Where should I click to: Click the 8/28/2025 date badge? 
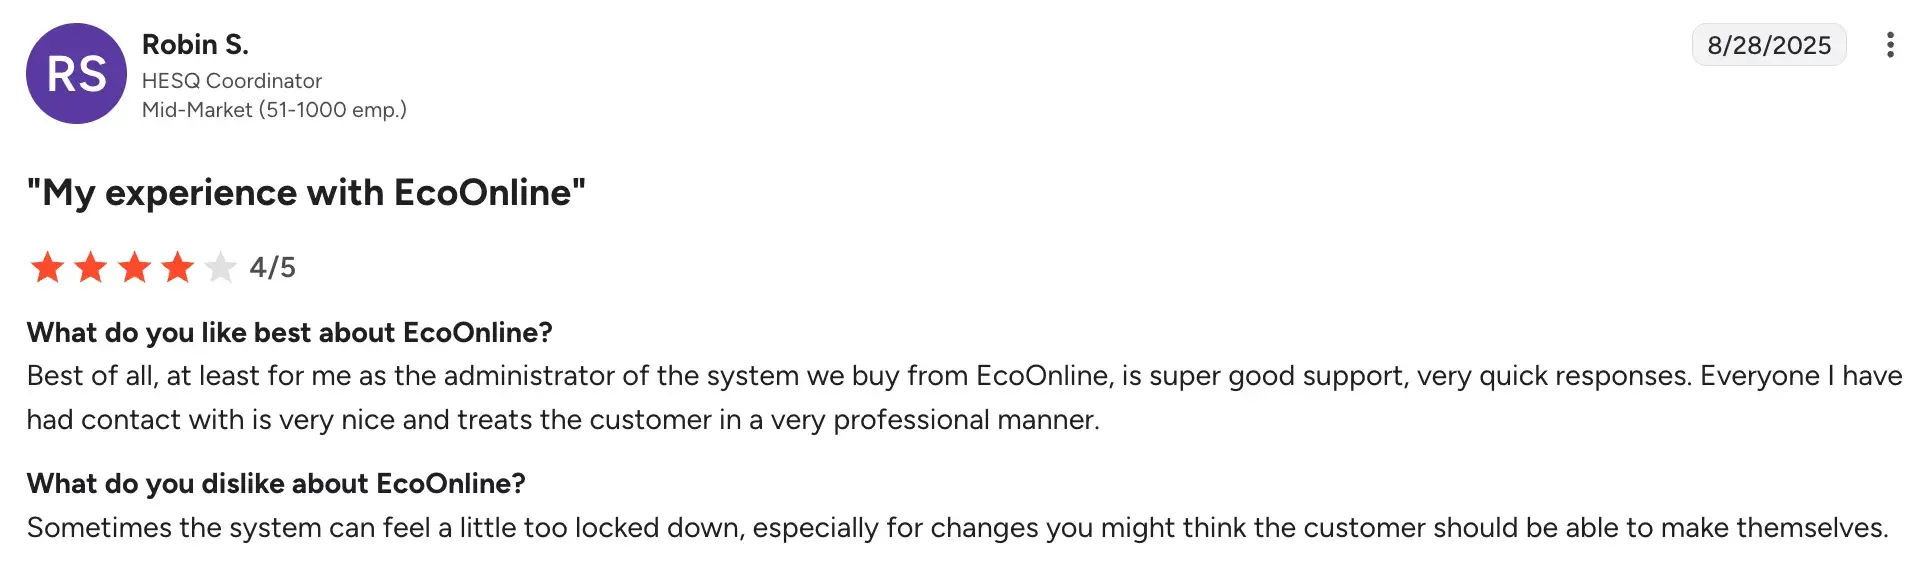click(1768, 45)
